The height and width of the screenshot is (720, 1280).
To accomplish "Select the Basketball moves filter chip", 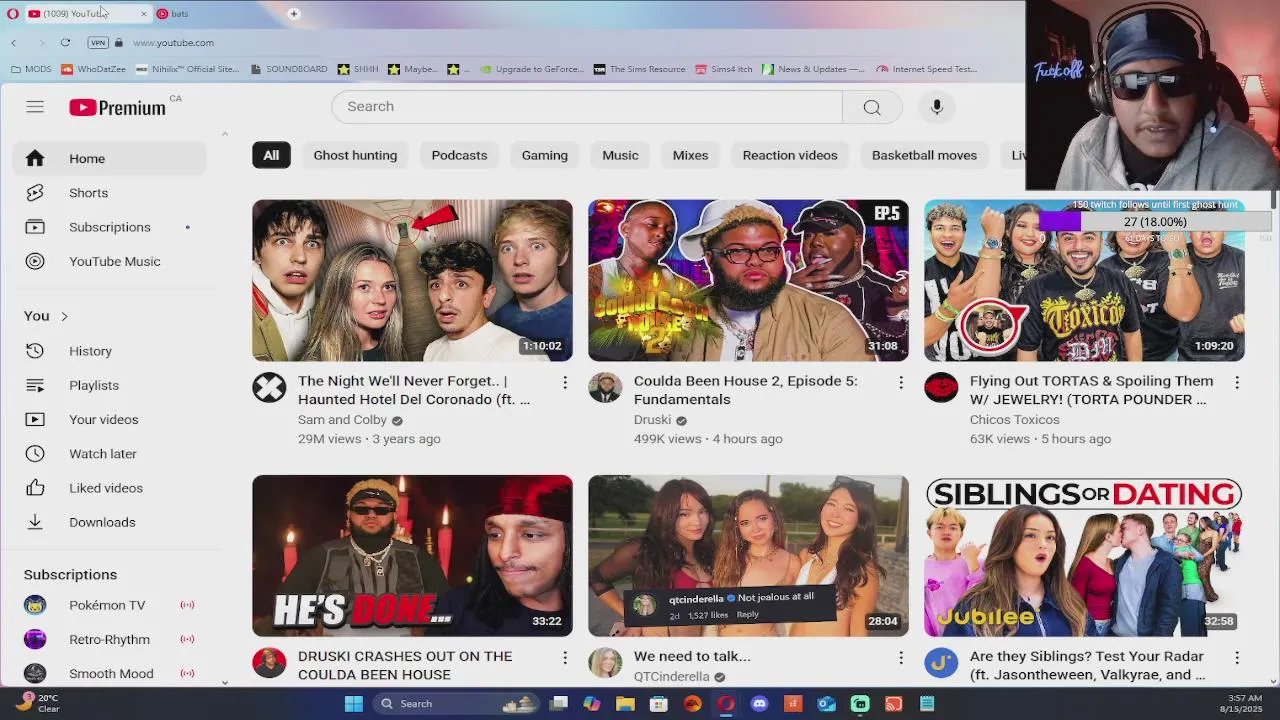I will click(x=924, y=155).
